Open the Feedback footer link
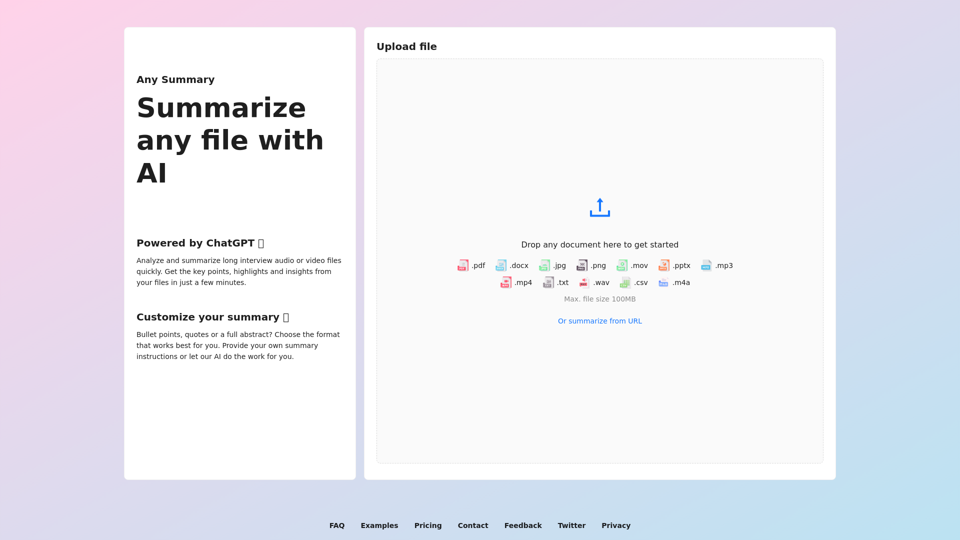The width and height of the screenshot is (960, 540). tap(523, 525)
